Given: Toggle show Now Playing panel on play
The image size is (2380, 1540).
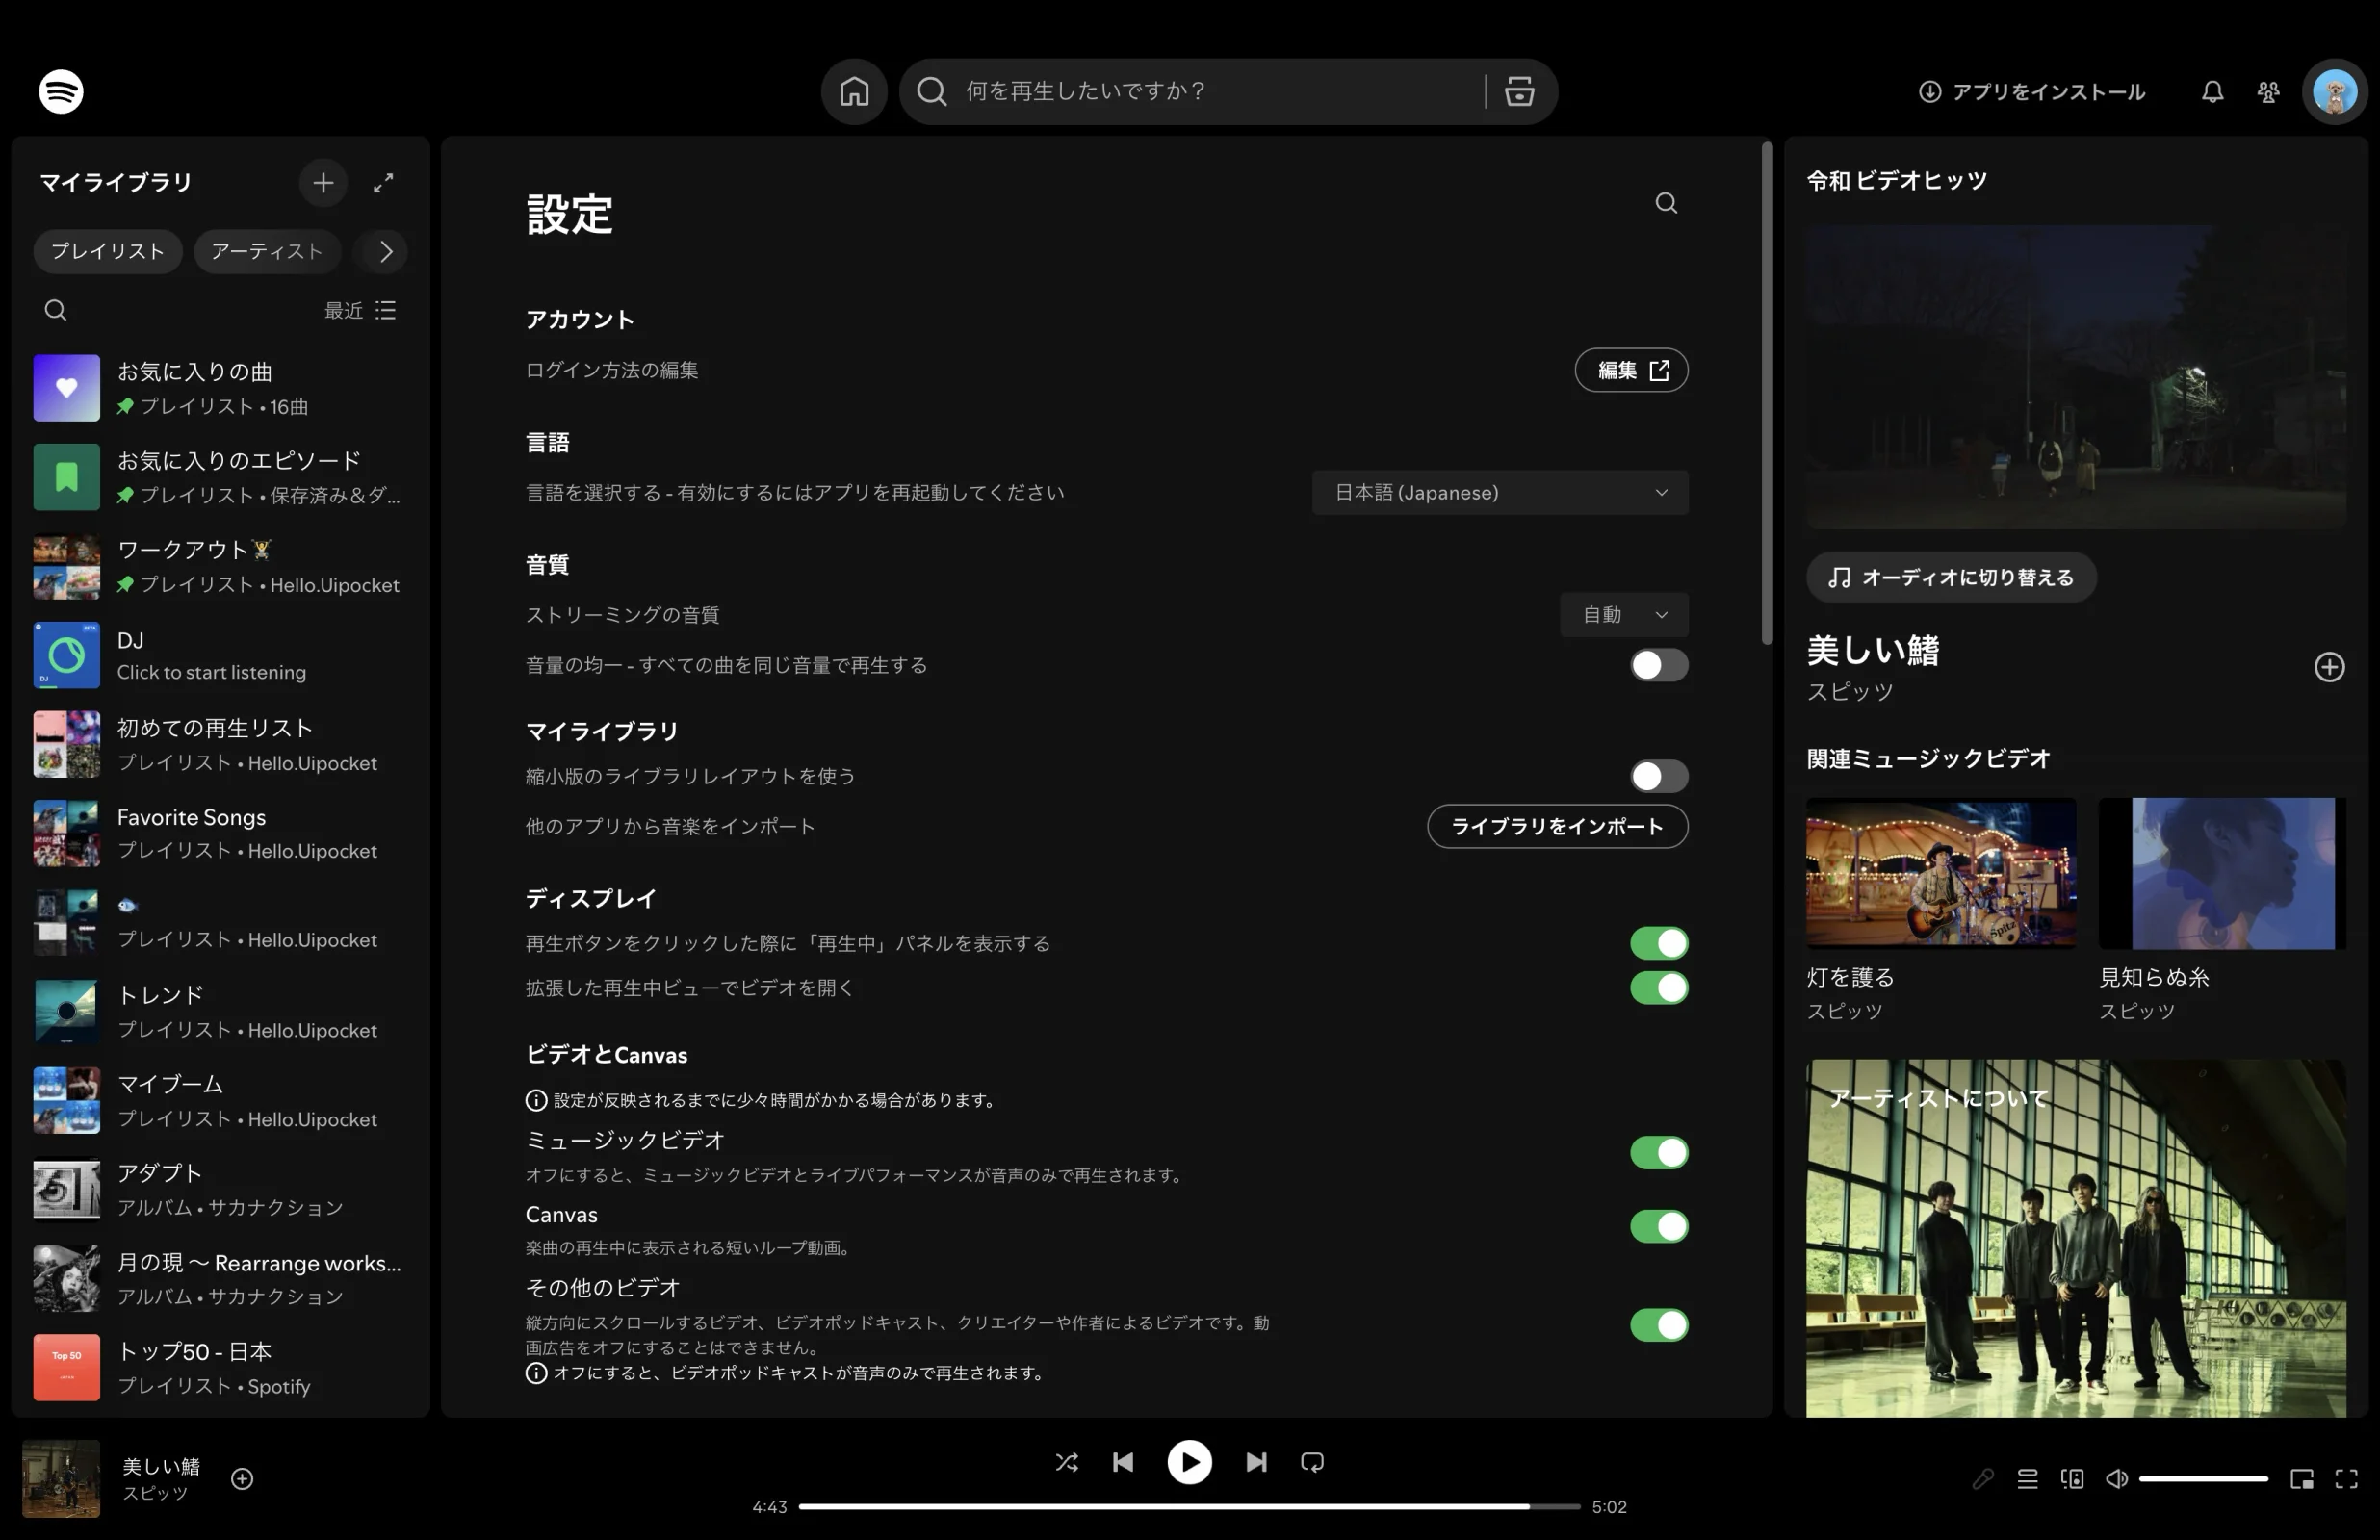Looking at the screenshot, I should click(x=1658, y=943).
